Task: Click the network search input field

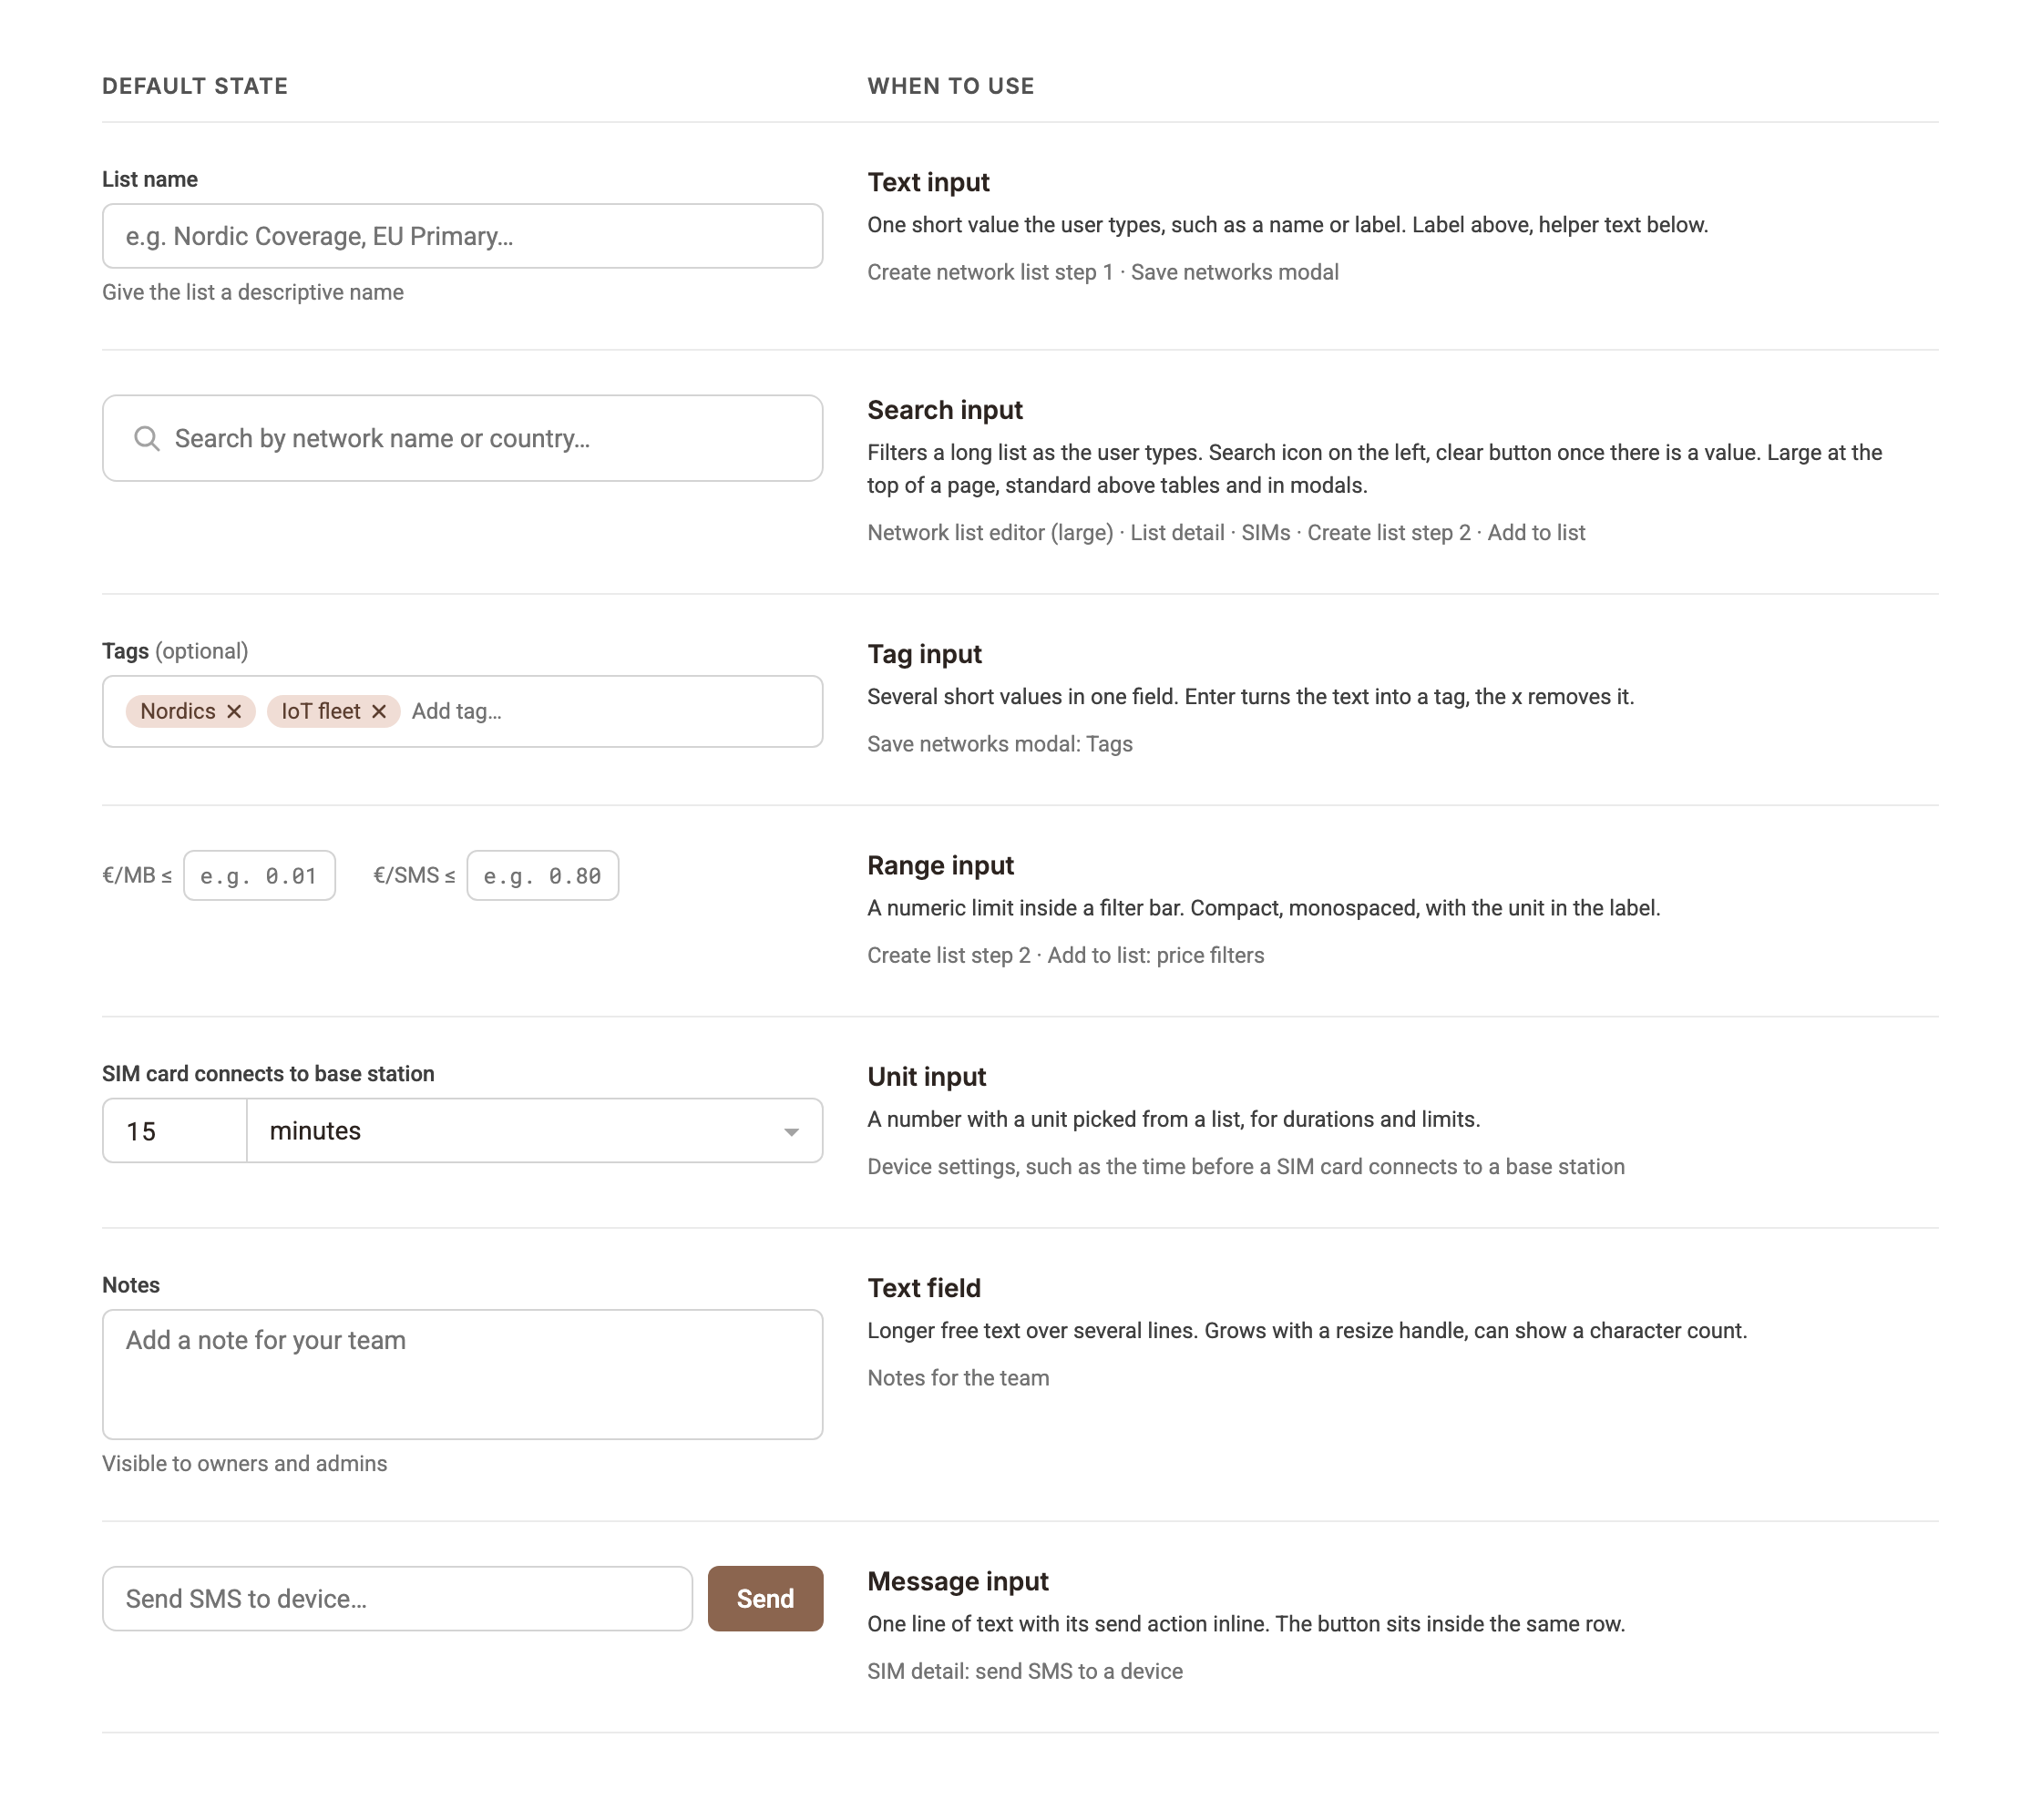Action: (x=462, y=438)
